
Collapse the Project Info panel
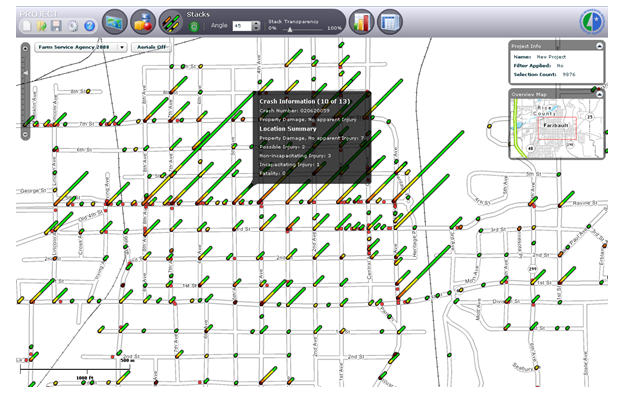[x=599, y=46]
